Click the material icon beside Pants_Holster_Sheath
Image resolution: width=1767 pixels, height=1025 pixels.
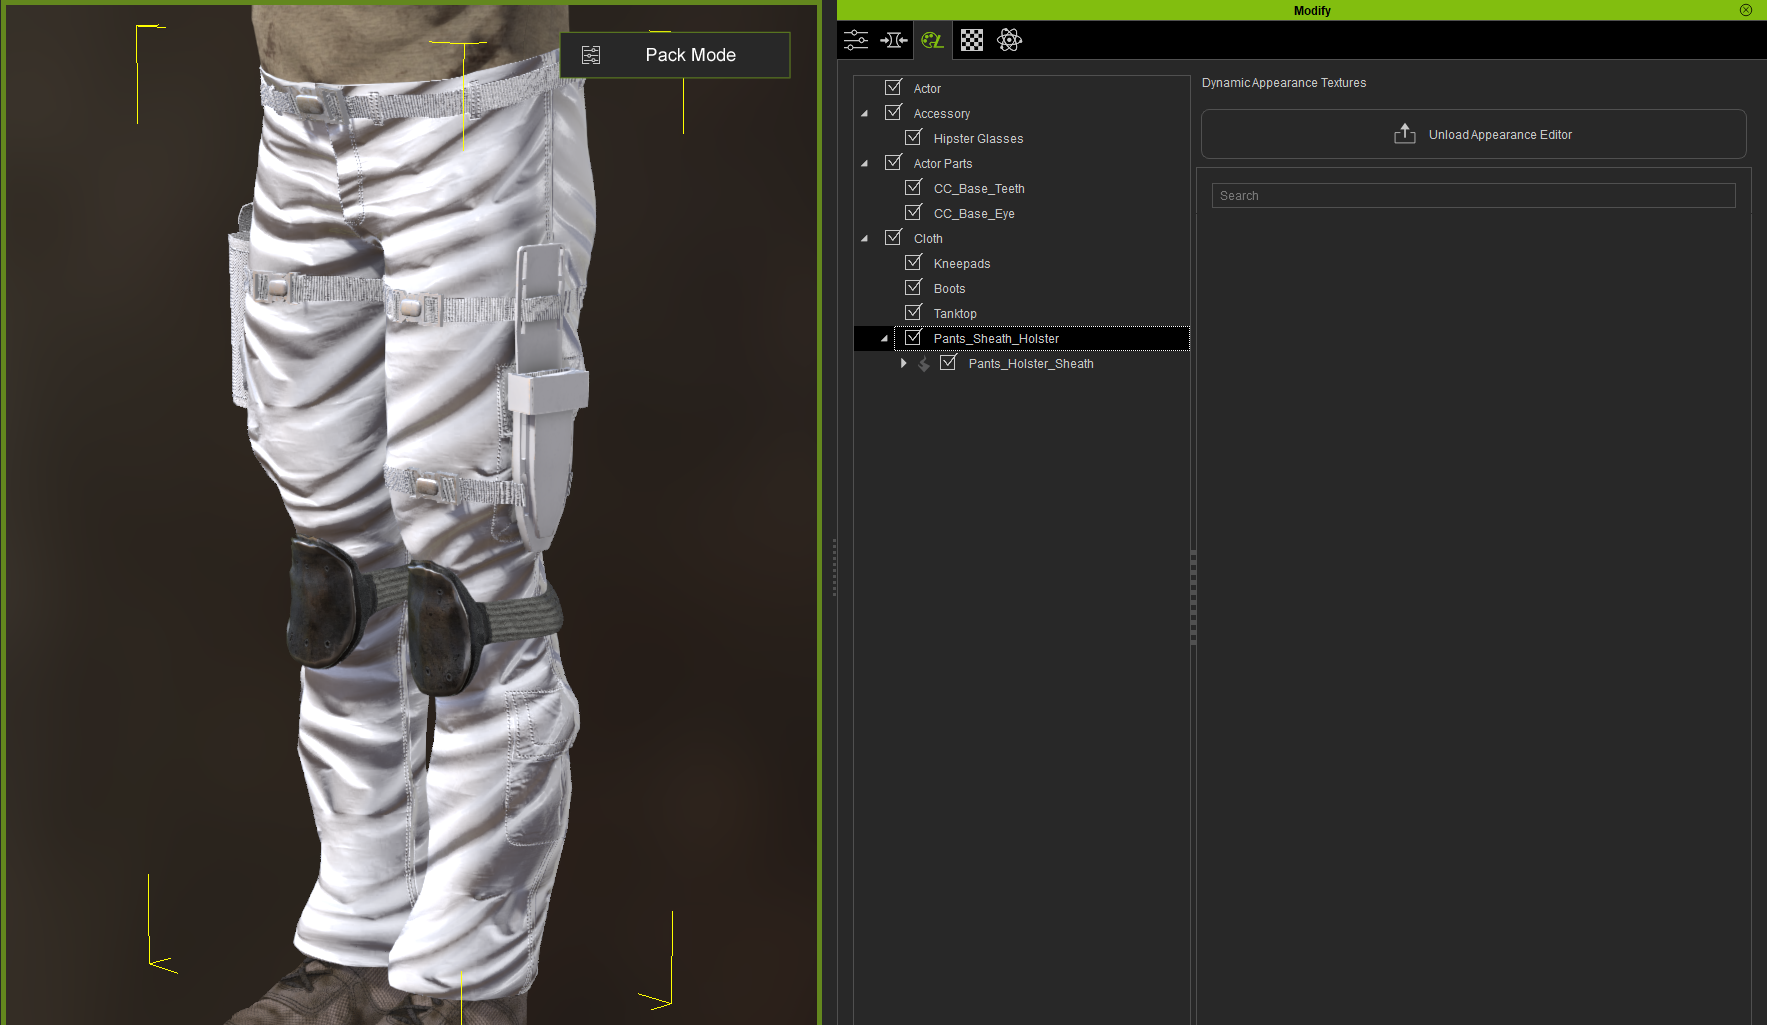924,364
